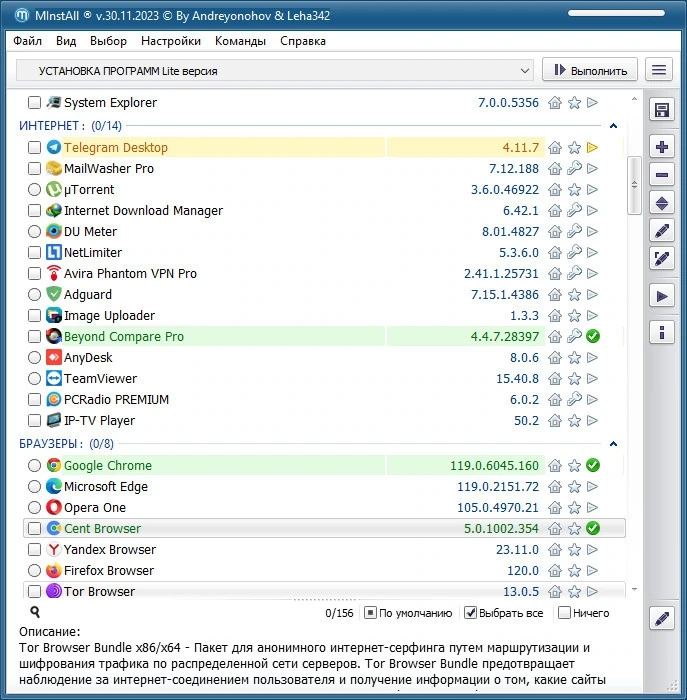Click star icon in Microsoft Edge row
687x700 pixels.
(x=574, y=486)
